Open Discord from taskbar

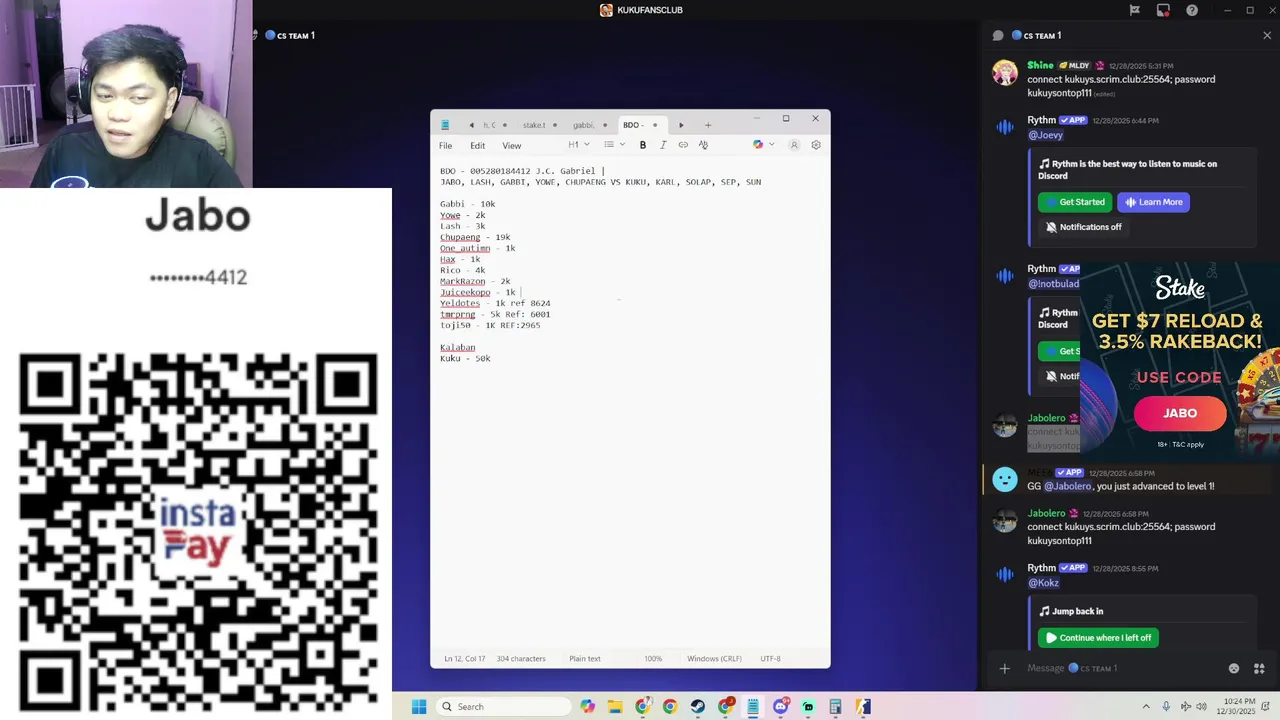point(781,707)
